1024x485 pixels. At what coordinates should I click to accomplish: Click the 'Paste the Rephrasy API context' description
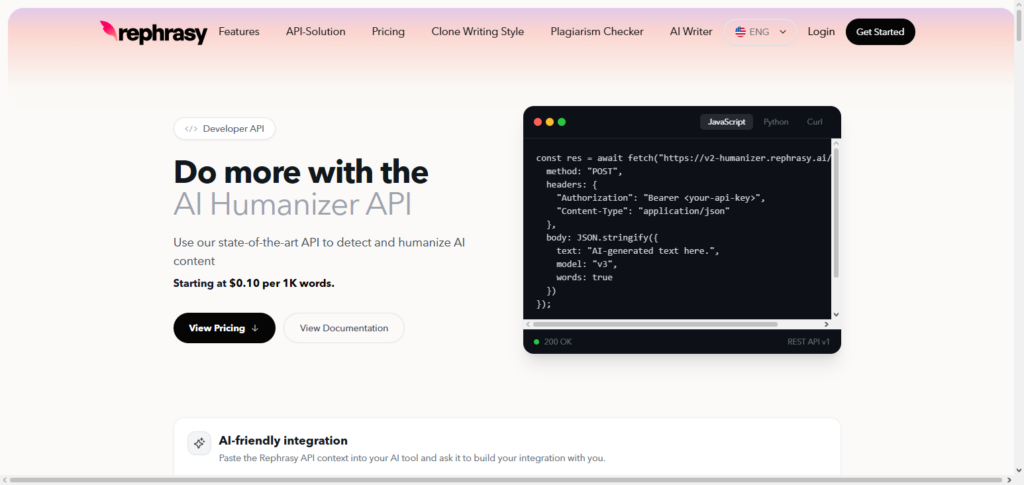[412, 458]
